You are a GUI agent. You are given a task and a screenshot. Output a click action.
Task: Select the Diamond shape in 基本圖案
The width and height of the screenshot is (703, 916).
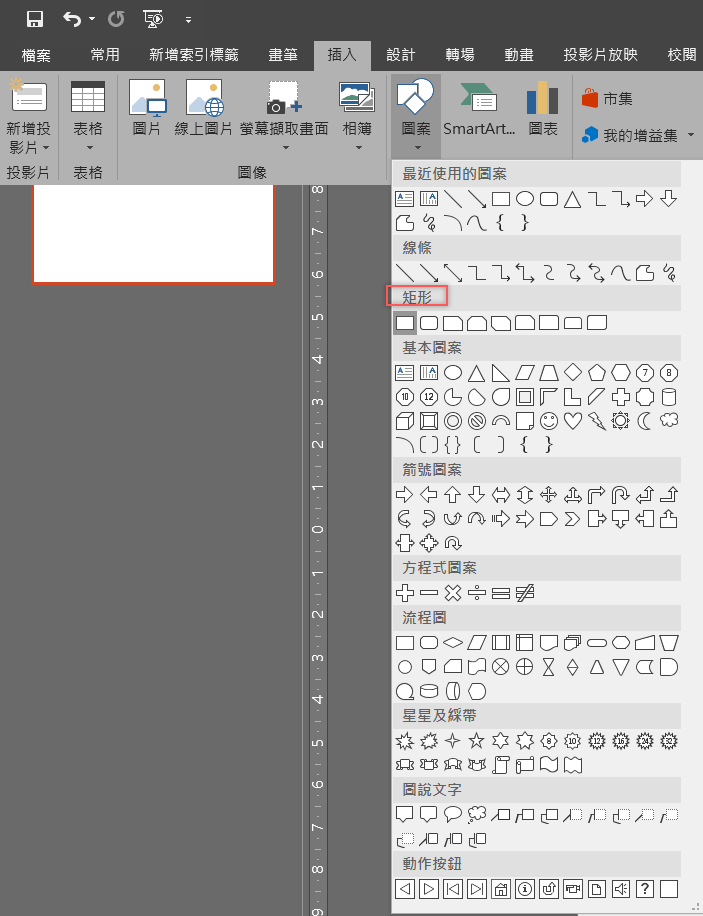[x=573, y=372]
